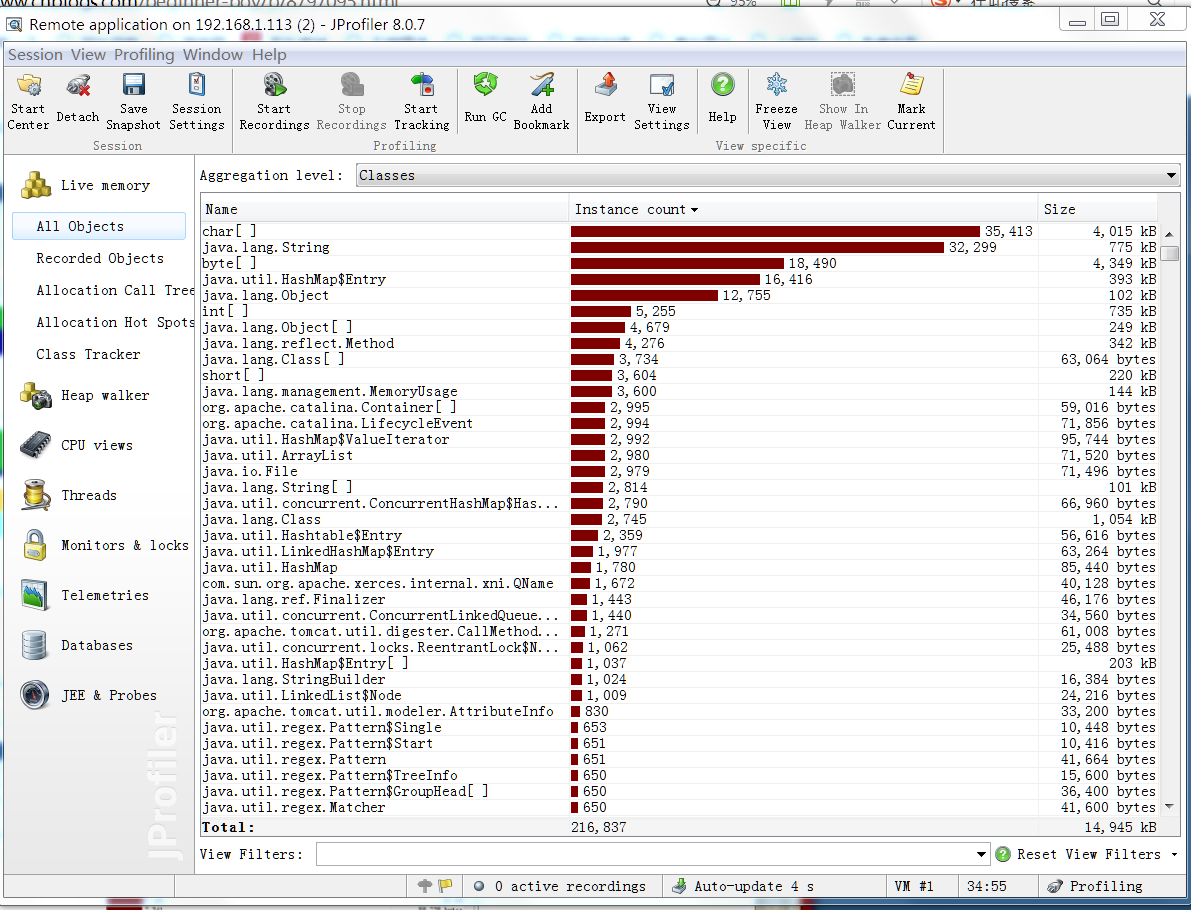Sort by the Size column header

click(x=1098, y=209)
